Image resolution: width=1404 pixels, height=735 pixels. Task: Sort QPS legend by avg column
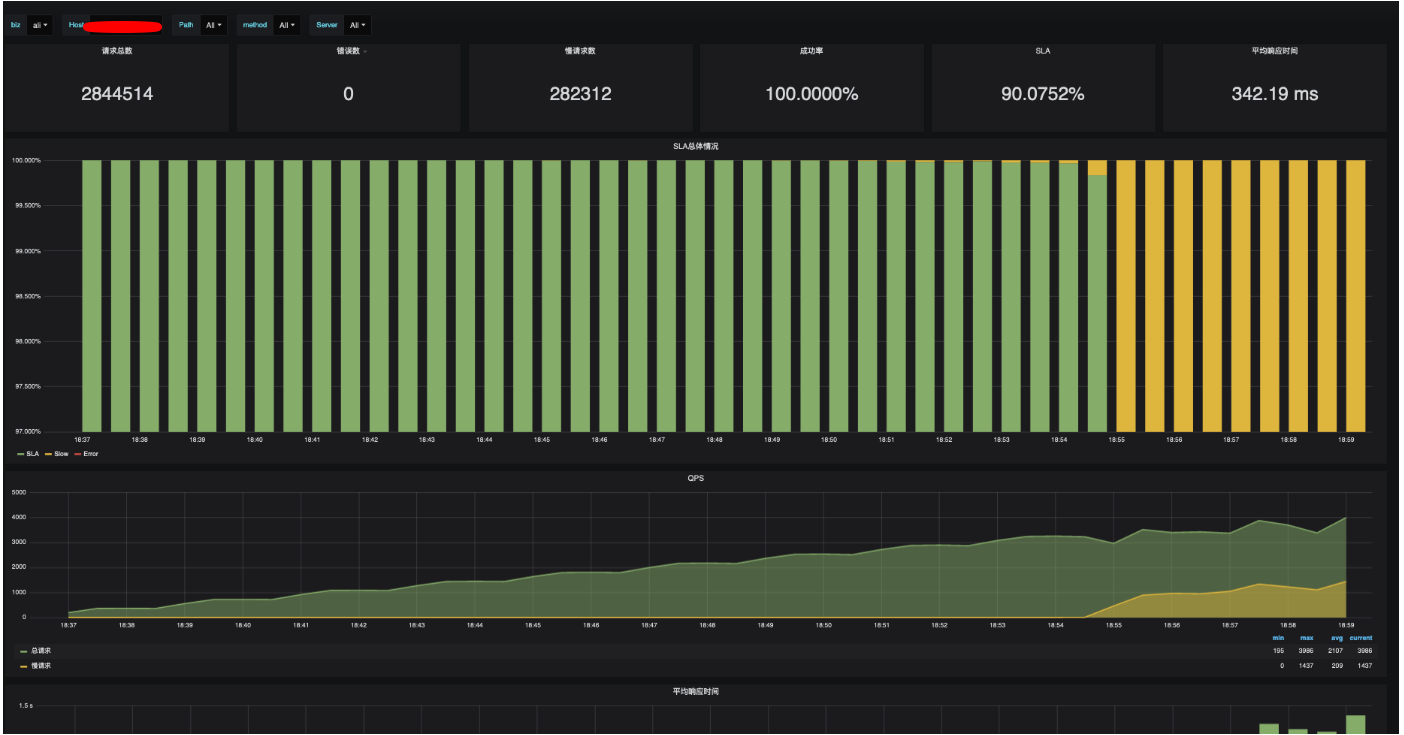[x=1336, y=638]
